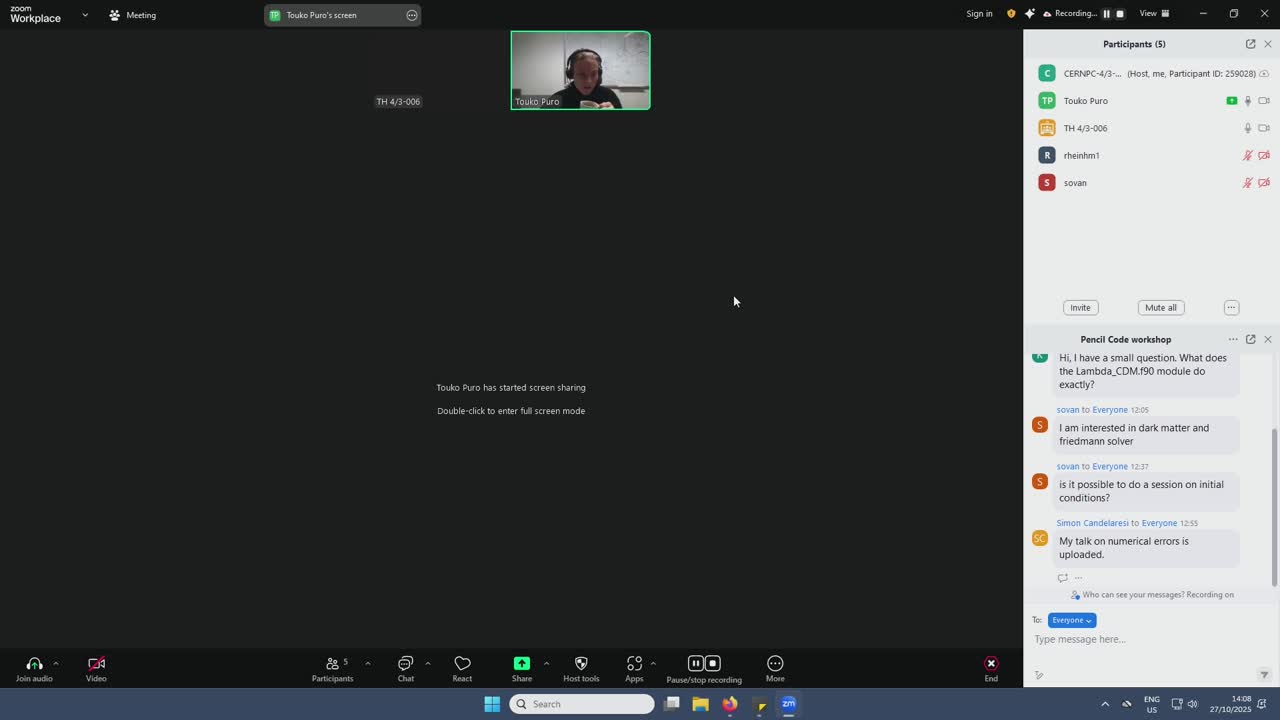Pop out the Participants panel

[1250, 44]
